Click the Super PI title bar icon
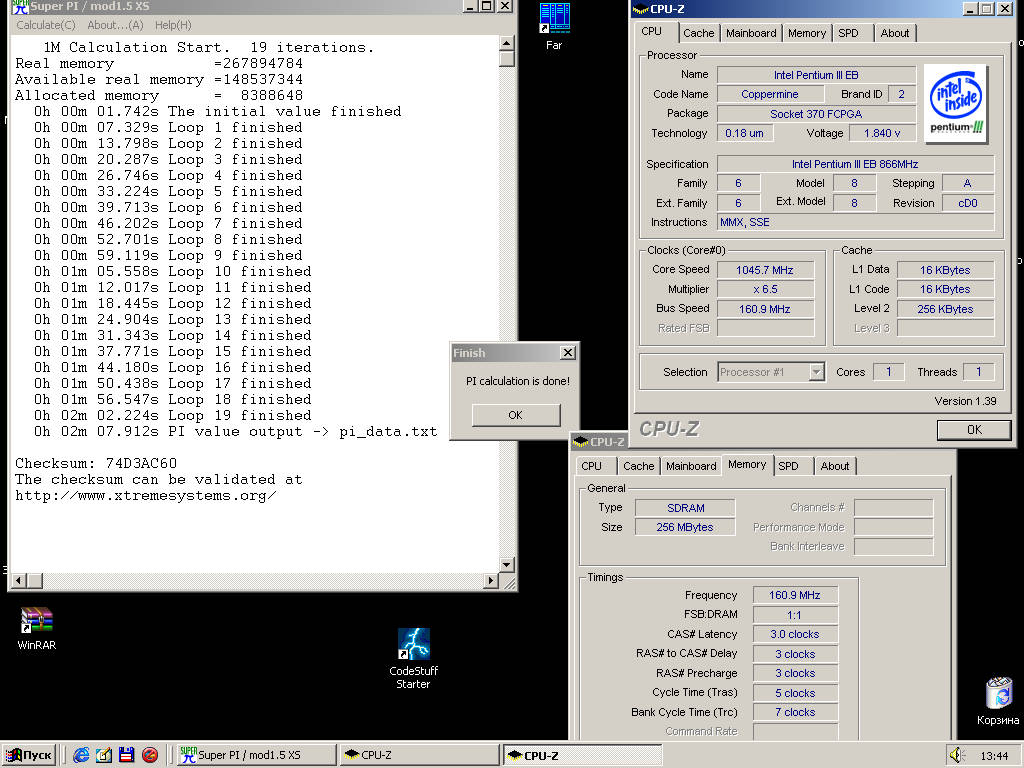 (x=20, y=7)
